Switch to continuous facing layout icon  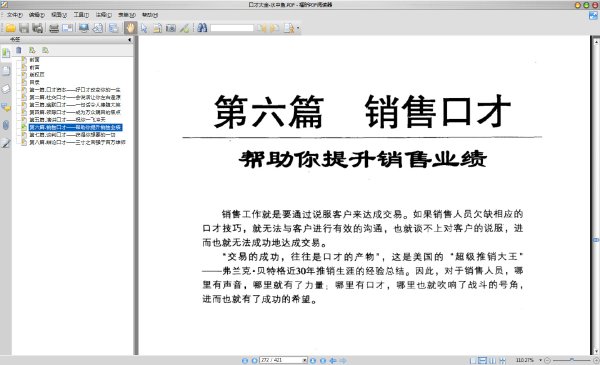(x=502, y=360)
